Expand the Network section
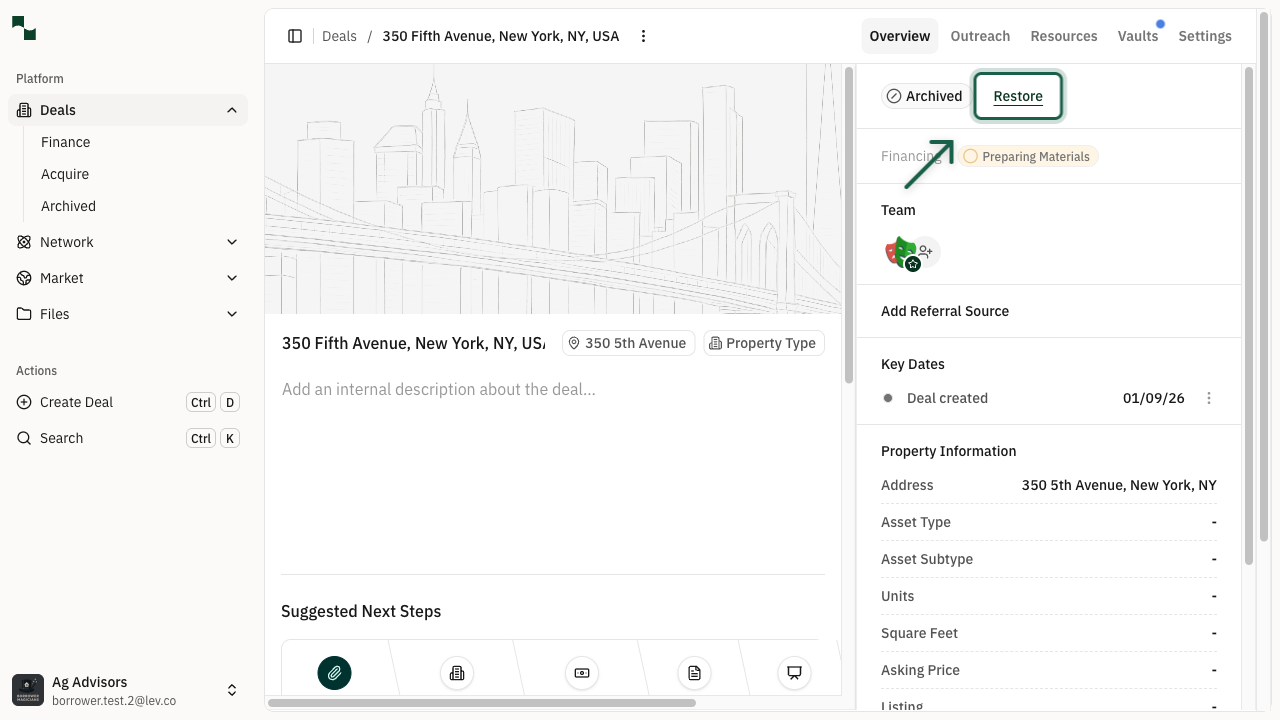1280x720 pixels. click(x=232, y=242)
